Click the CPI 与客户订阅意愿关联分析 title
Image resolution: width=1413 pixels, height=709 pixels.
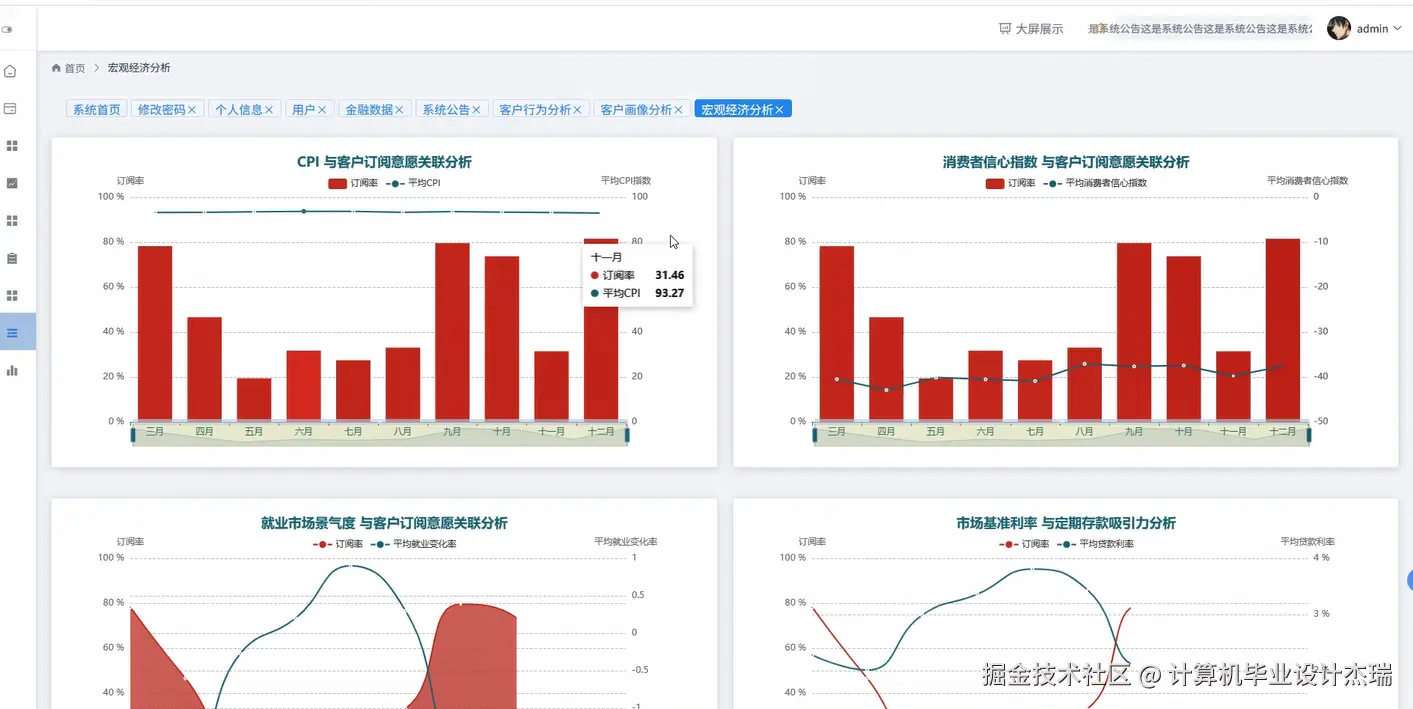[x=384, y=162]
